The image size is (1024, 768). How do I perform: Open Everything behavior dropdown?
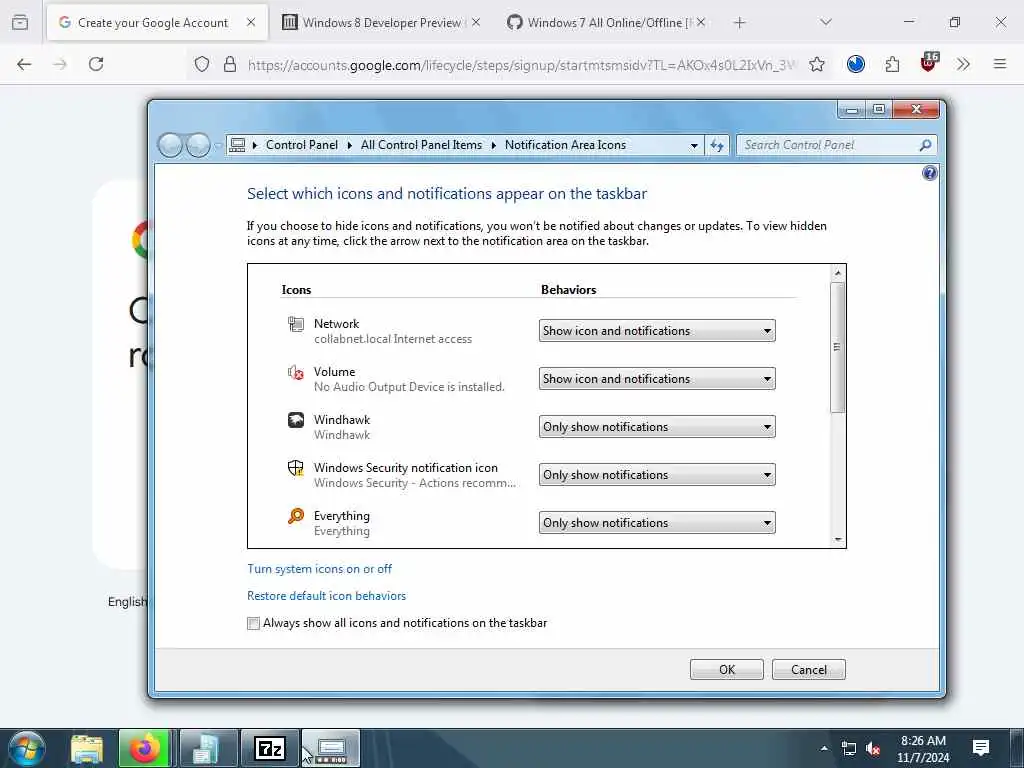click(657, 522)
